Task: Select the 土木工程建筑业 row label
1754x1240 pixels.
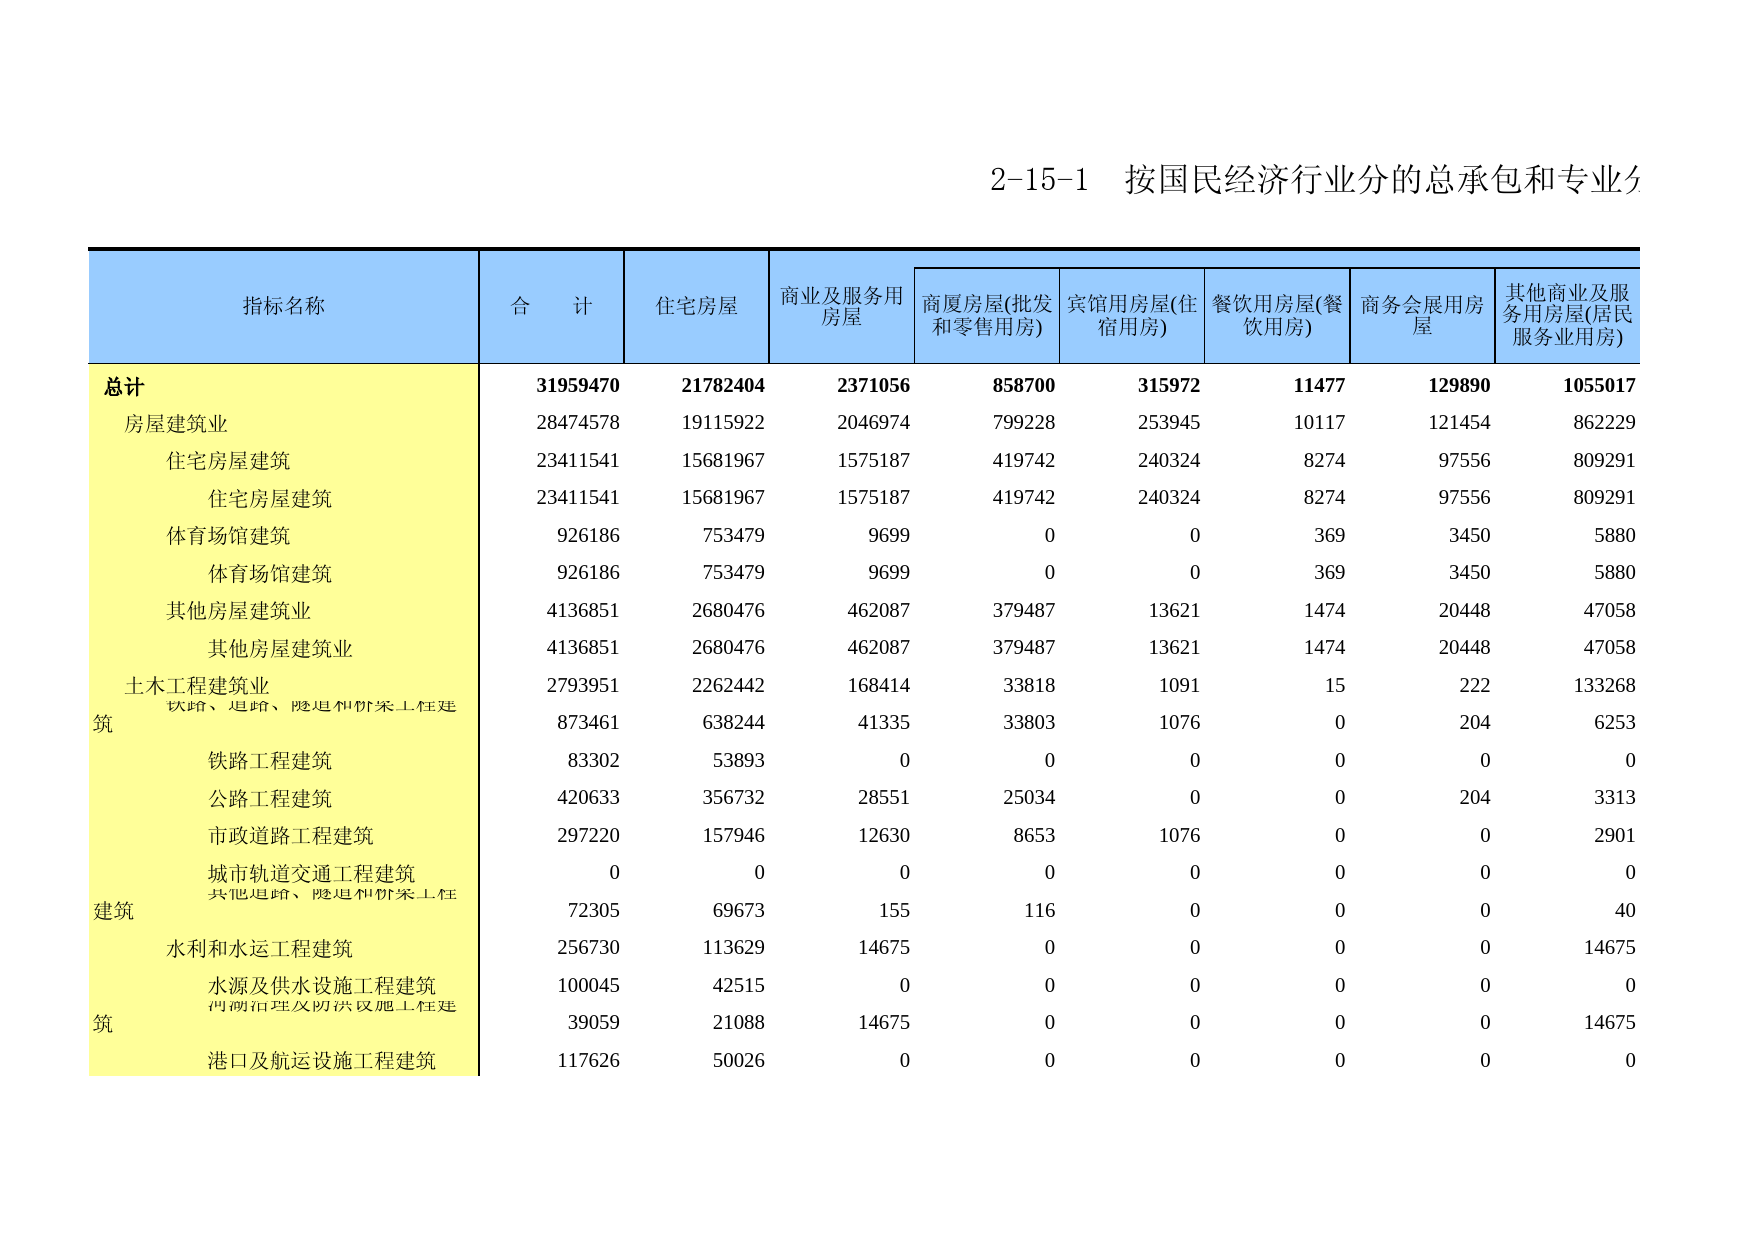Action: pyautogui.click(x=197, y=686)
